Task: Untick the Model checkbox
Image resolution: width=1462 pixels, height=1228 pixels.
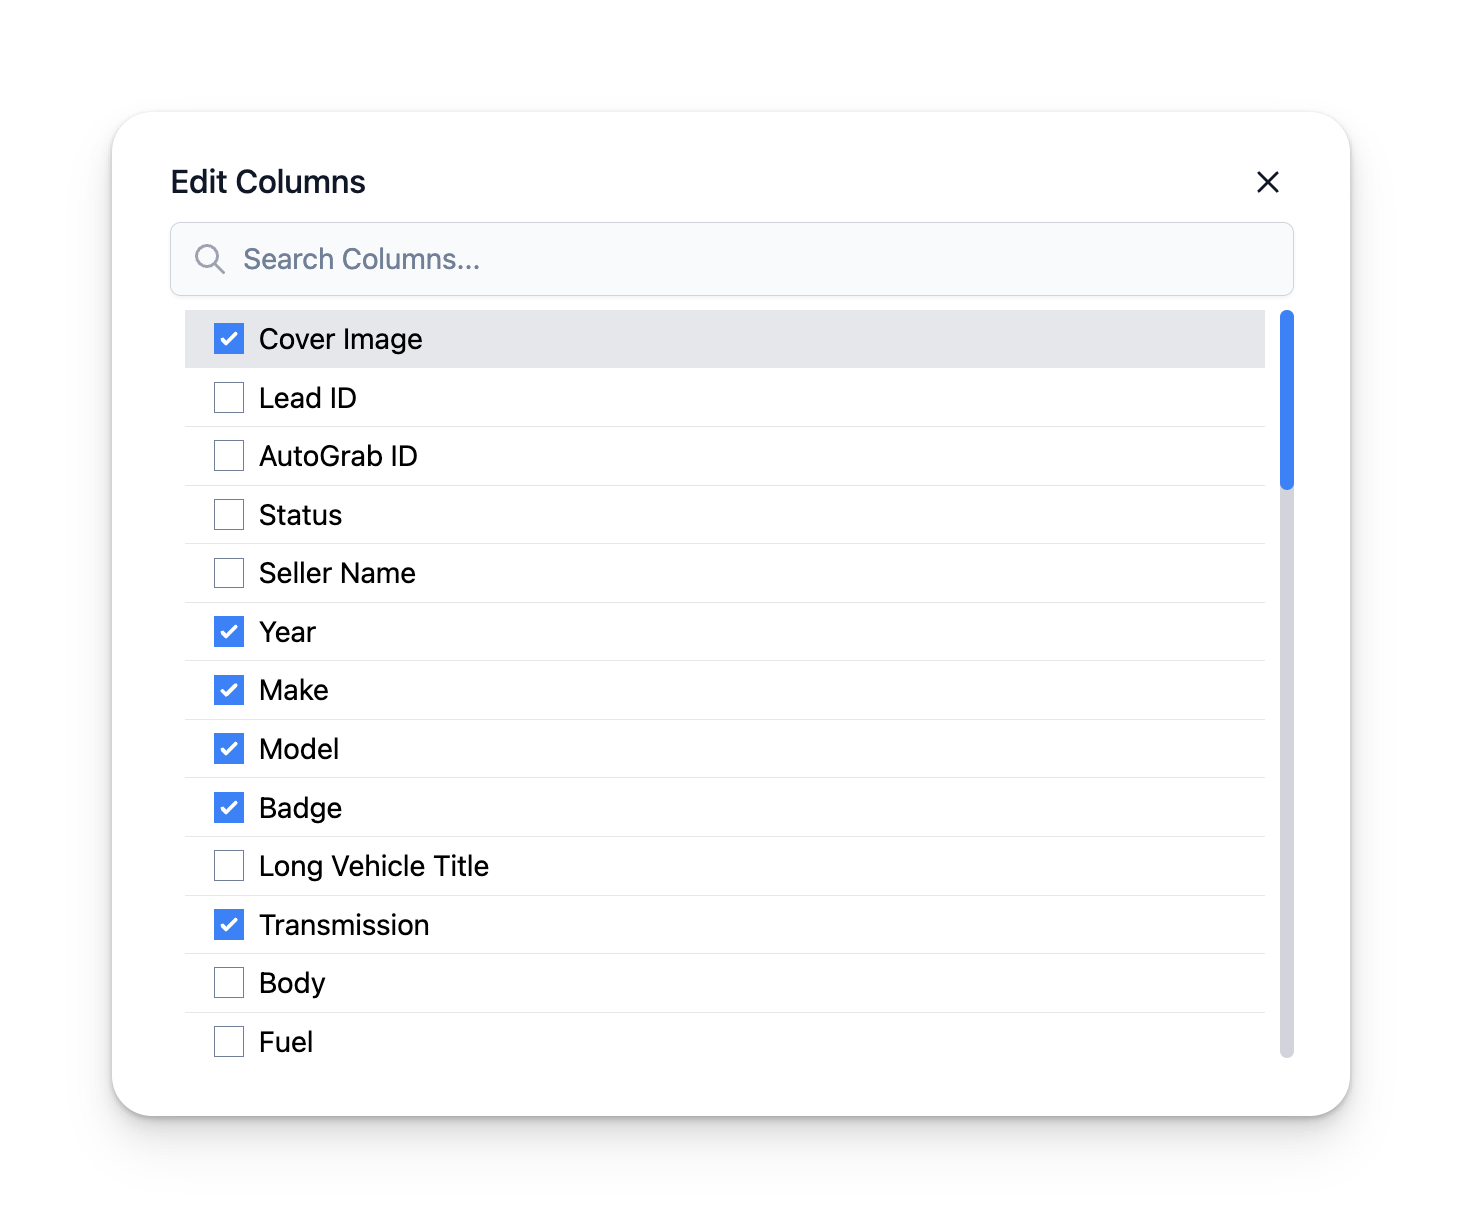Action: point(229,749)
